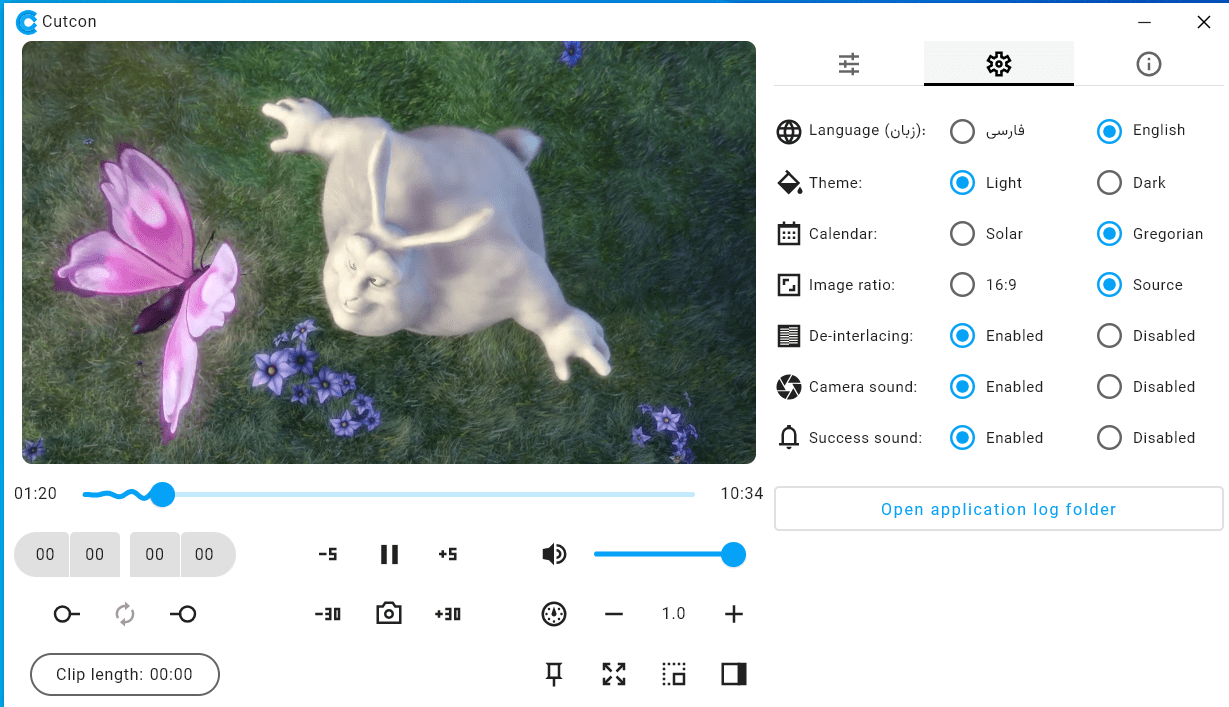The width and height of the screenshot is (1229, 707).
Task: Toggle the side panel visibility
Action: [x=734, y=674]
